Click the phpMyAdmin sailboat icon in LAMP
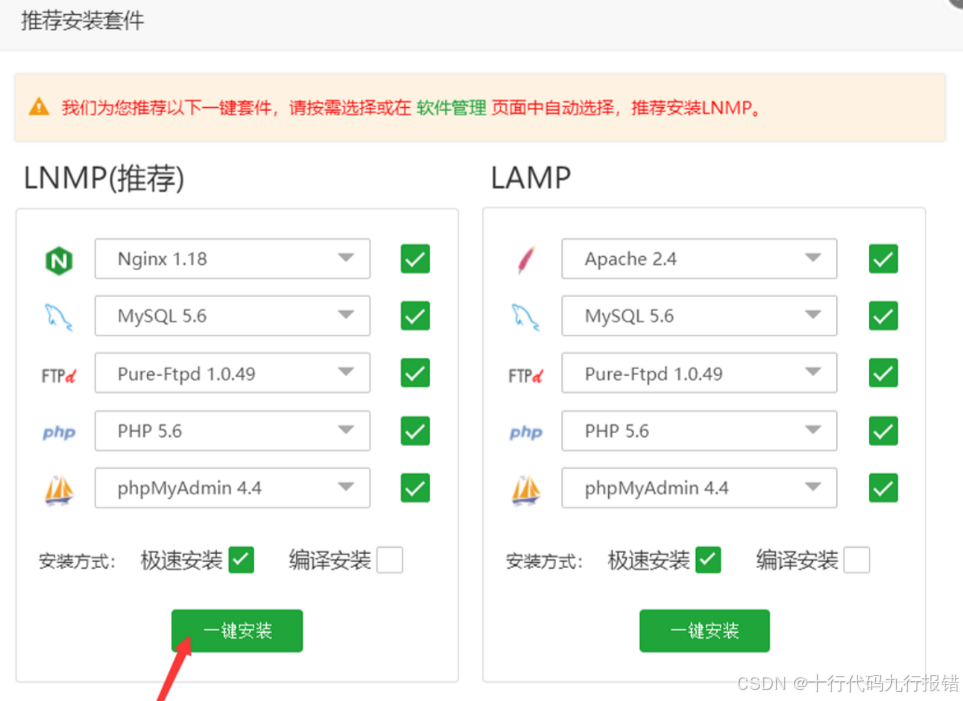 click(x=526, y=490)
